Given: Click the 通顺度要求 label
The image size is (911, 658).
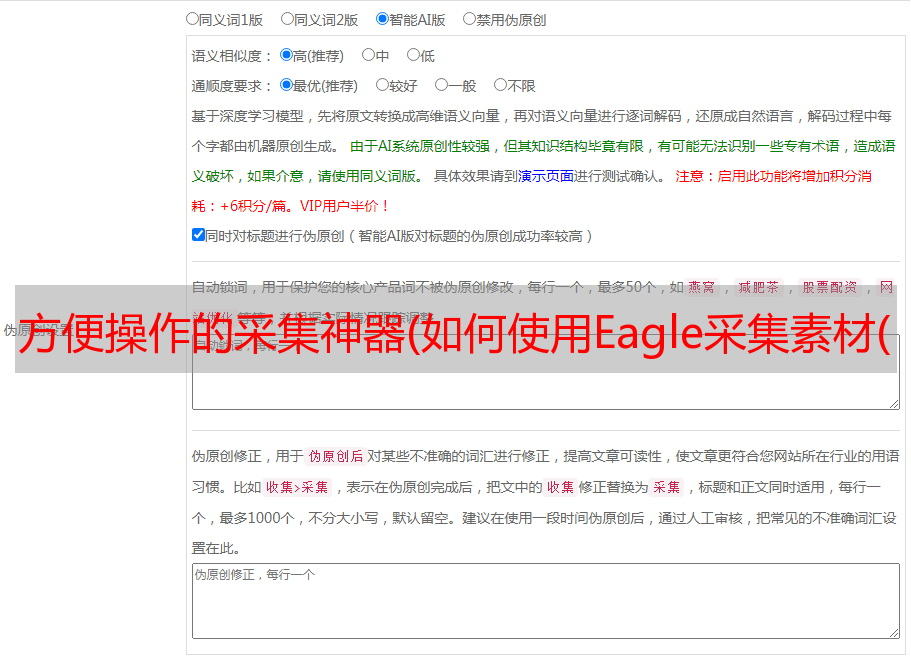Looking at the screenshot, I should [x=231, y=86].
